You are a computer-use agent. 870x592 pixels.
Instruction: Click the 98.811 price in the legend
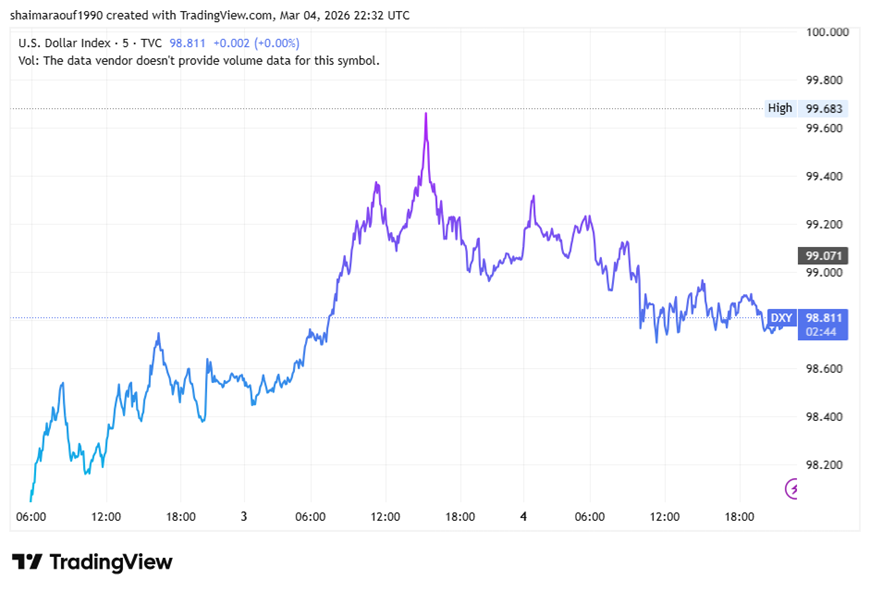coord(188,43)
